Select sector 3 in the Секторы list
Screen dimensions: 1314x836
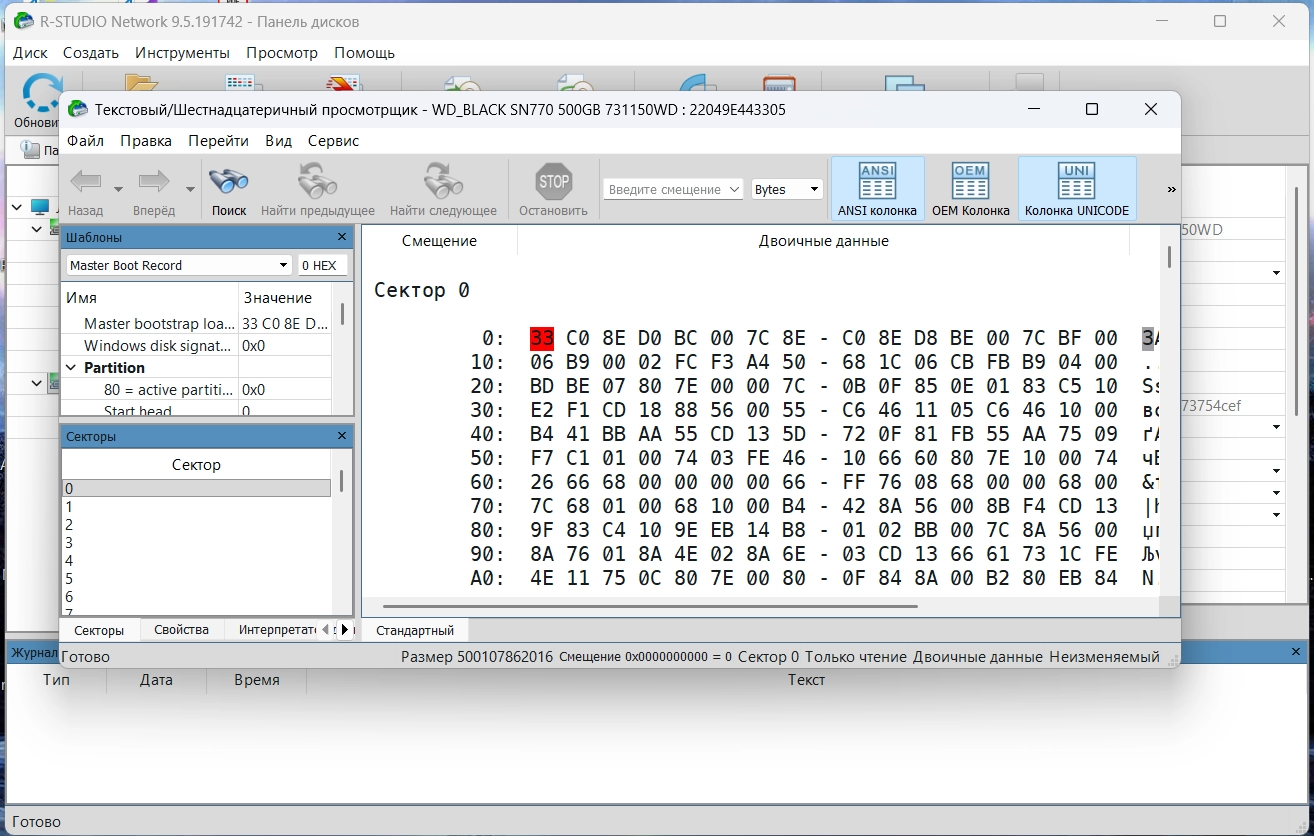(x=196, y=543)
